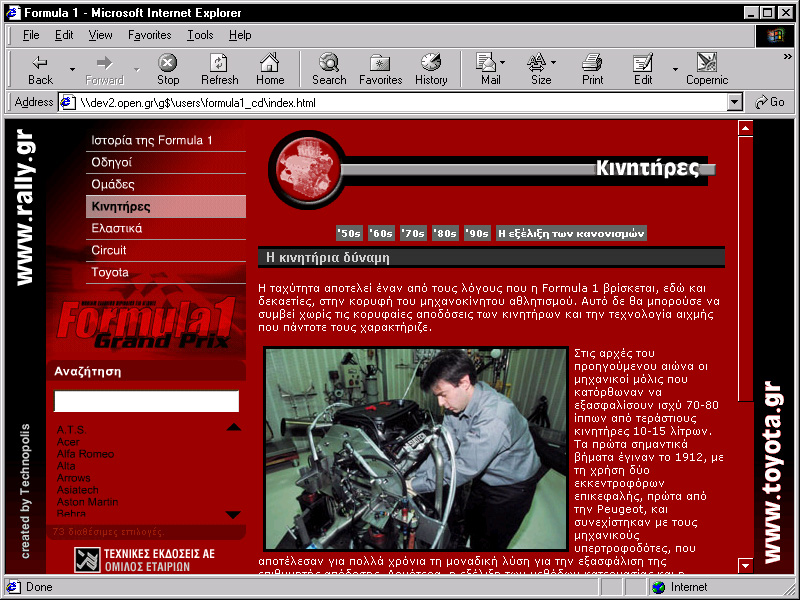Click the IE icon in the title bar

(13, 12)
